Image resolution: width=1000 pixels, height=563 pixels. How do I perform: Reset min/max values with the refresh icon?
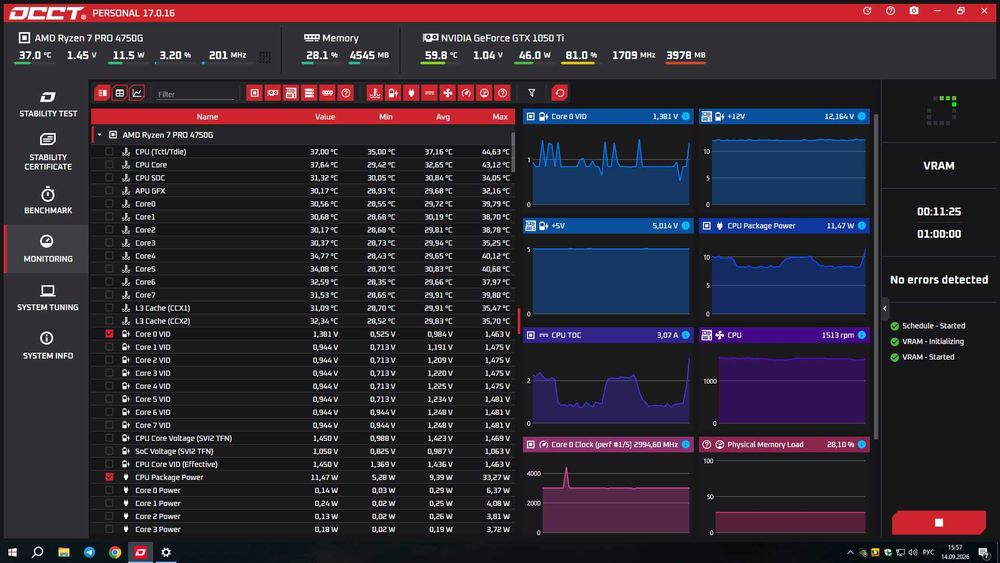[559, 93]
